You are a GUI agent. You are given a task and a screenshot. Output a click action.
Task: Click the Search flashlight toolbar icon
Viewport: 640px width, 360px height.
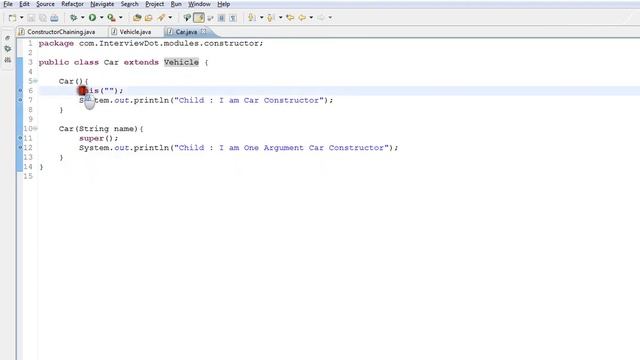[161, 18]
